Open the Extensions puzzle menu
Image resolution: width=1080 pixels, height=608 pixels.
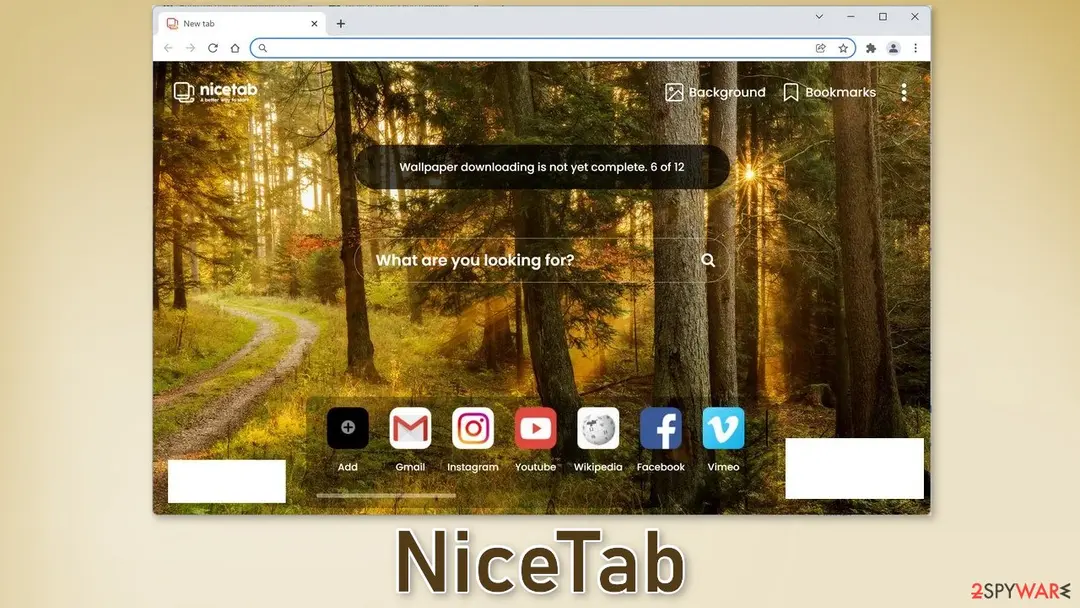[x=871, y=48]
